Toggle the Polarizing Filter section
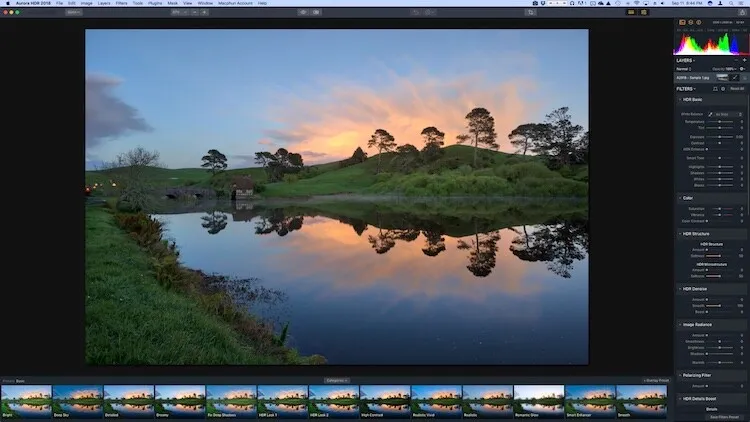Screen dimensions: 750x422 [696, 376]
